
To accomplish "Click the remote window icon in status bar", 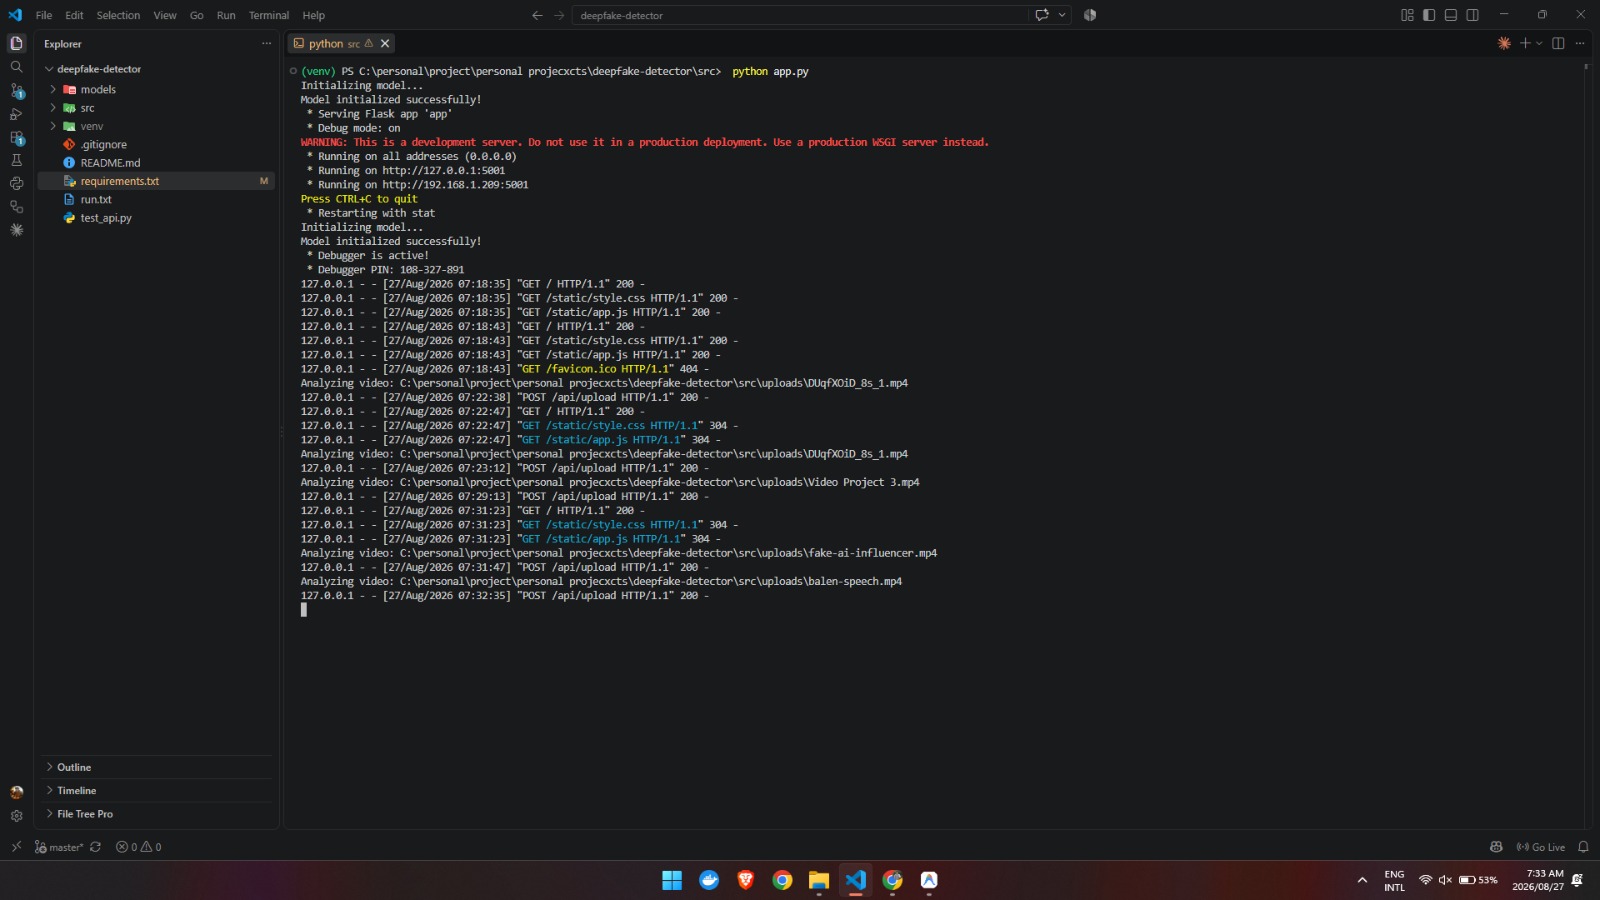I will [16, 847].
